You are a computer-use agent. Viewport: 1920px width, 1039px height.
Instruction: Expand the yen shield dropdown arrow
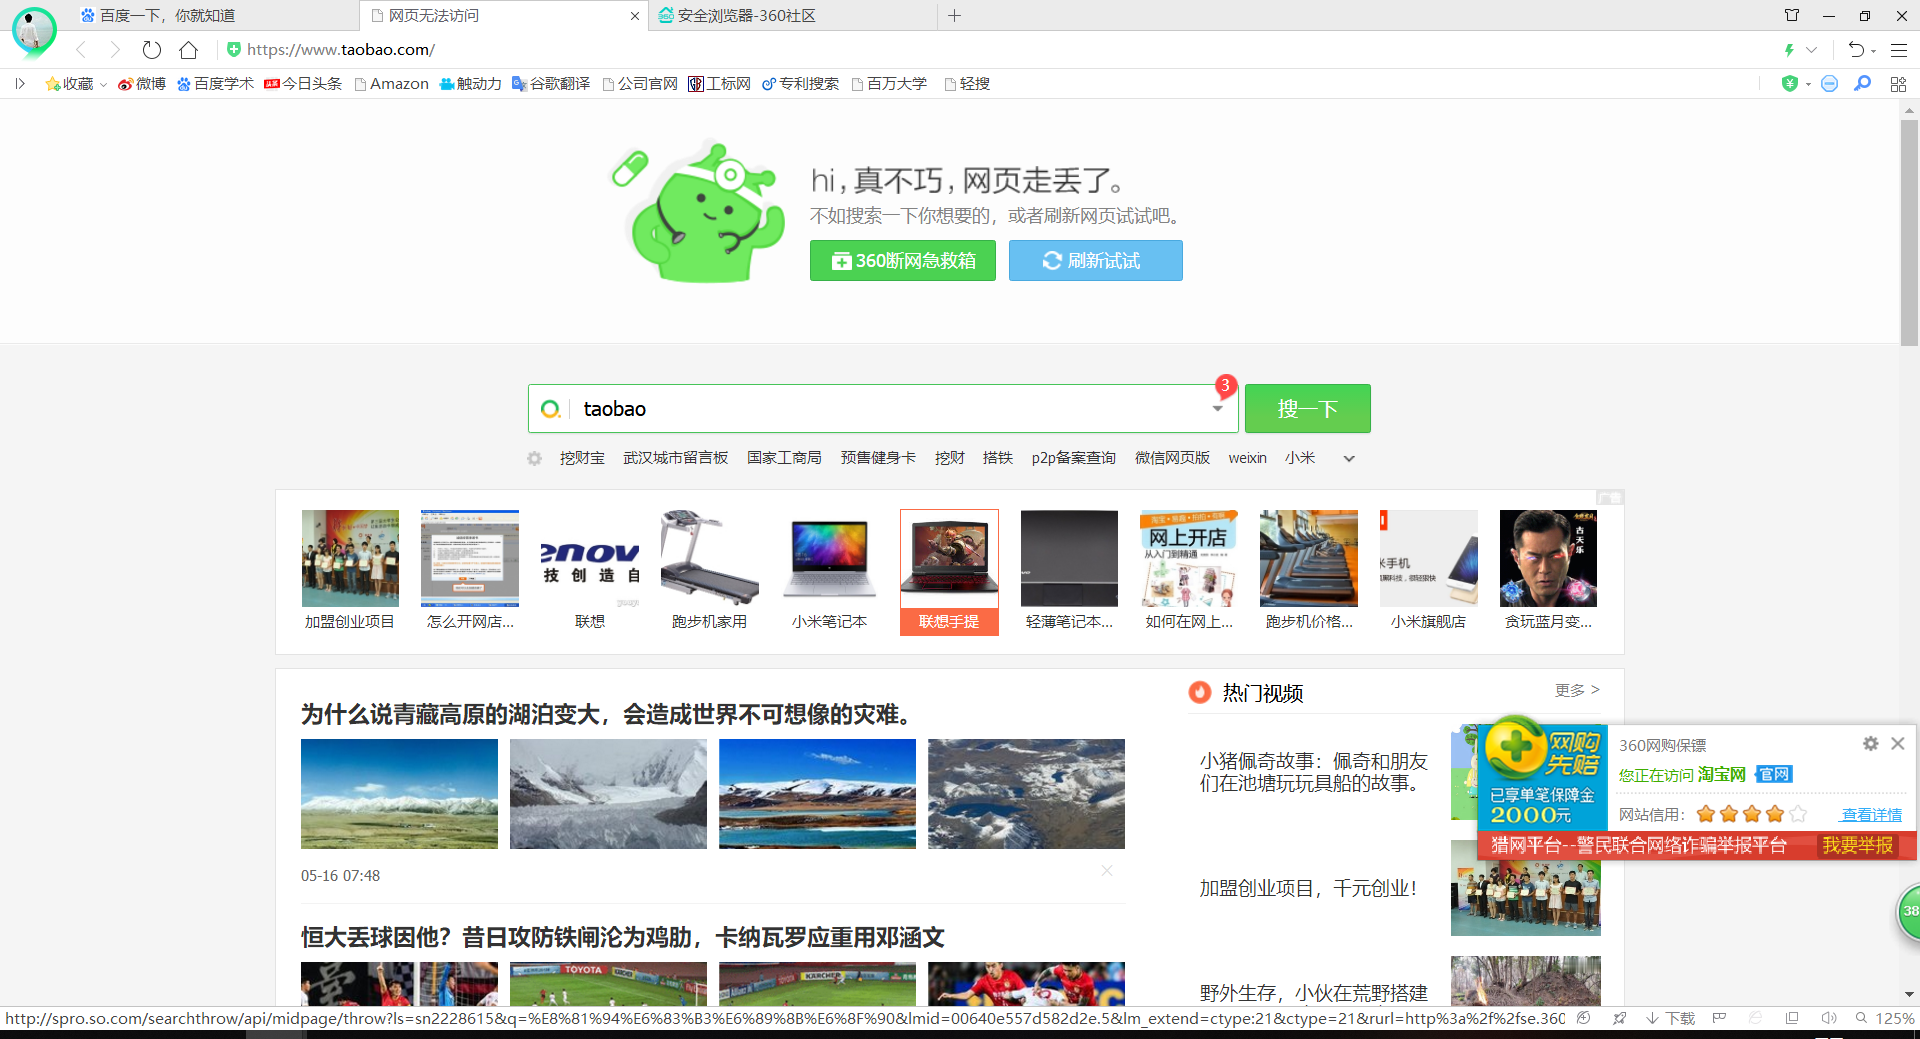(1808, 84)
